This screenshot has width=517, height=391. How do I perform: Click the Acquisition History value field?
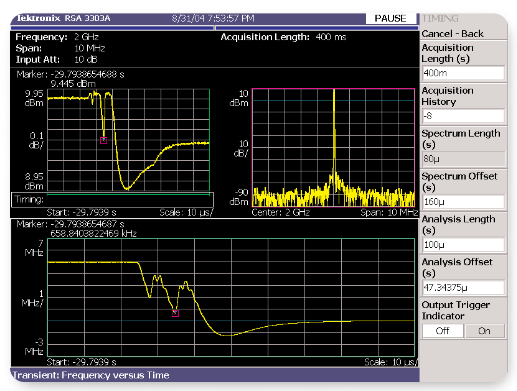(463, 116)
